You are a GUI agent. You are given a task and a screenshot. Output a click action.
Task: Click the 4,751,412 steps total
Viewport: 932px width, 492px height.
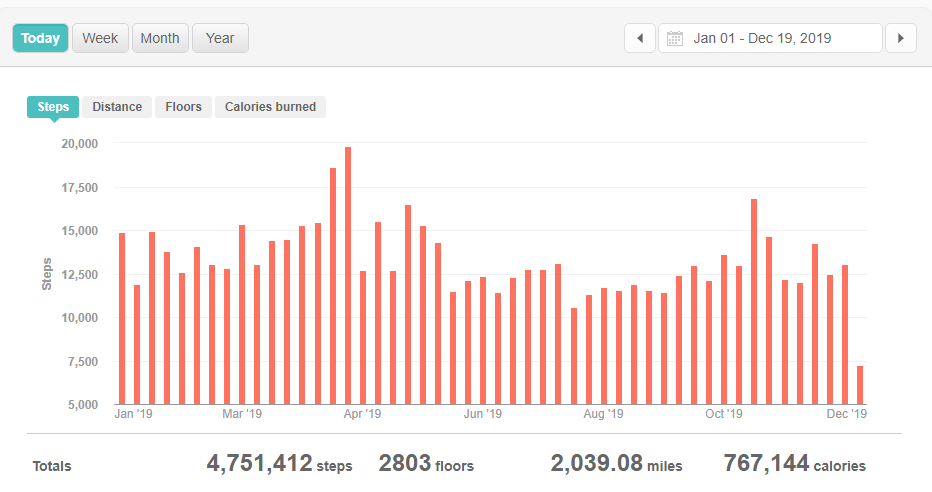tap(279, 464)
